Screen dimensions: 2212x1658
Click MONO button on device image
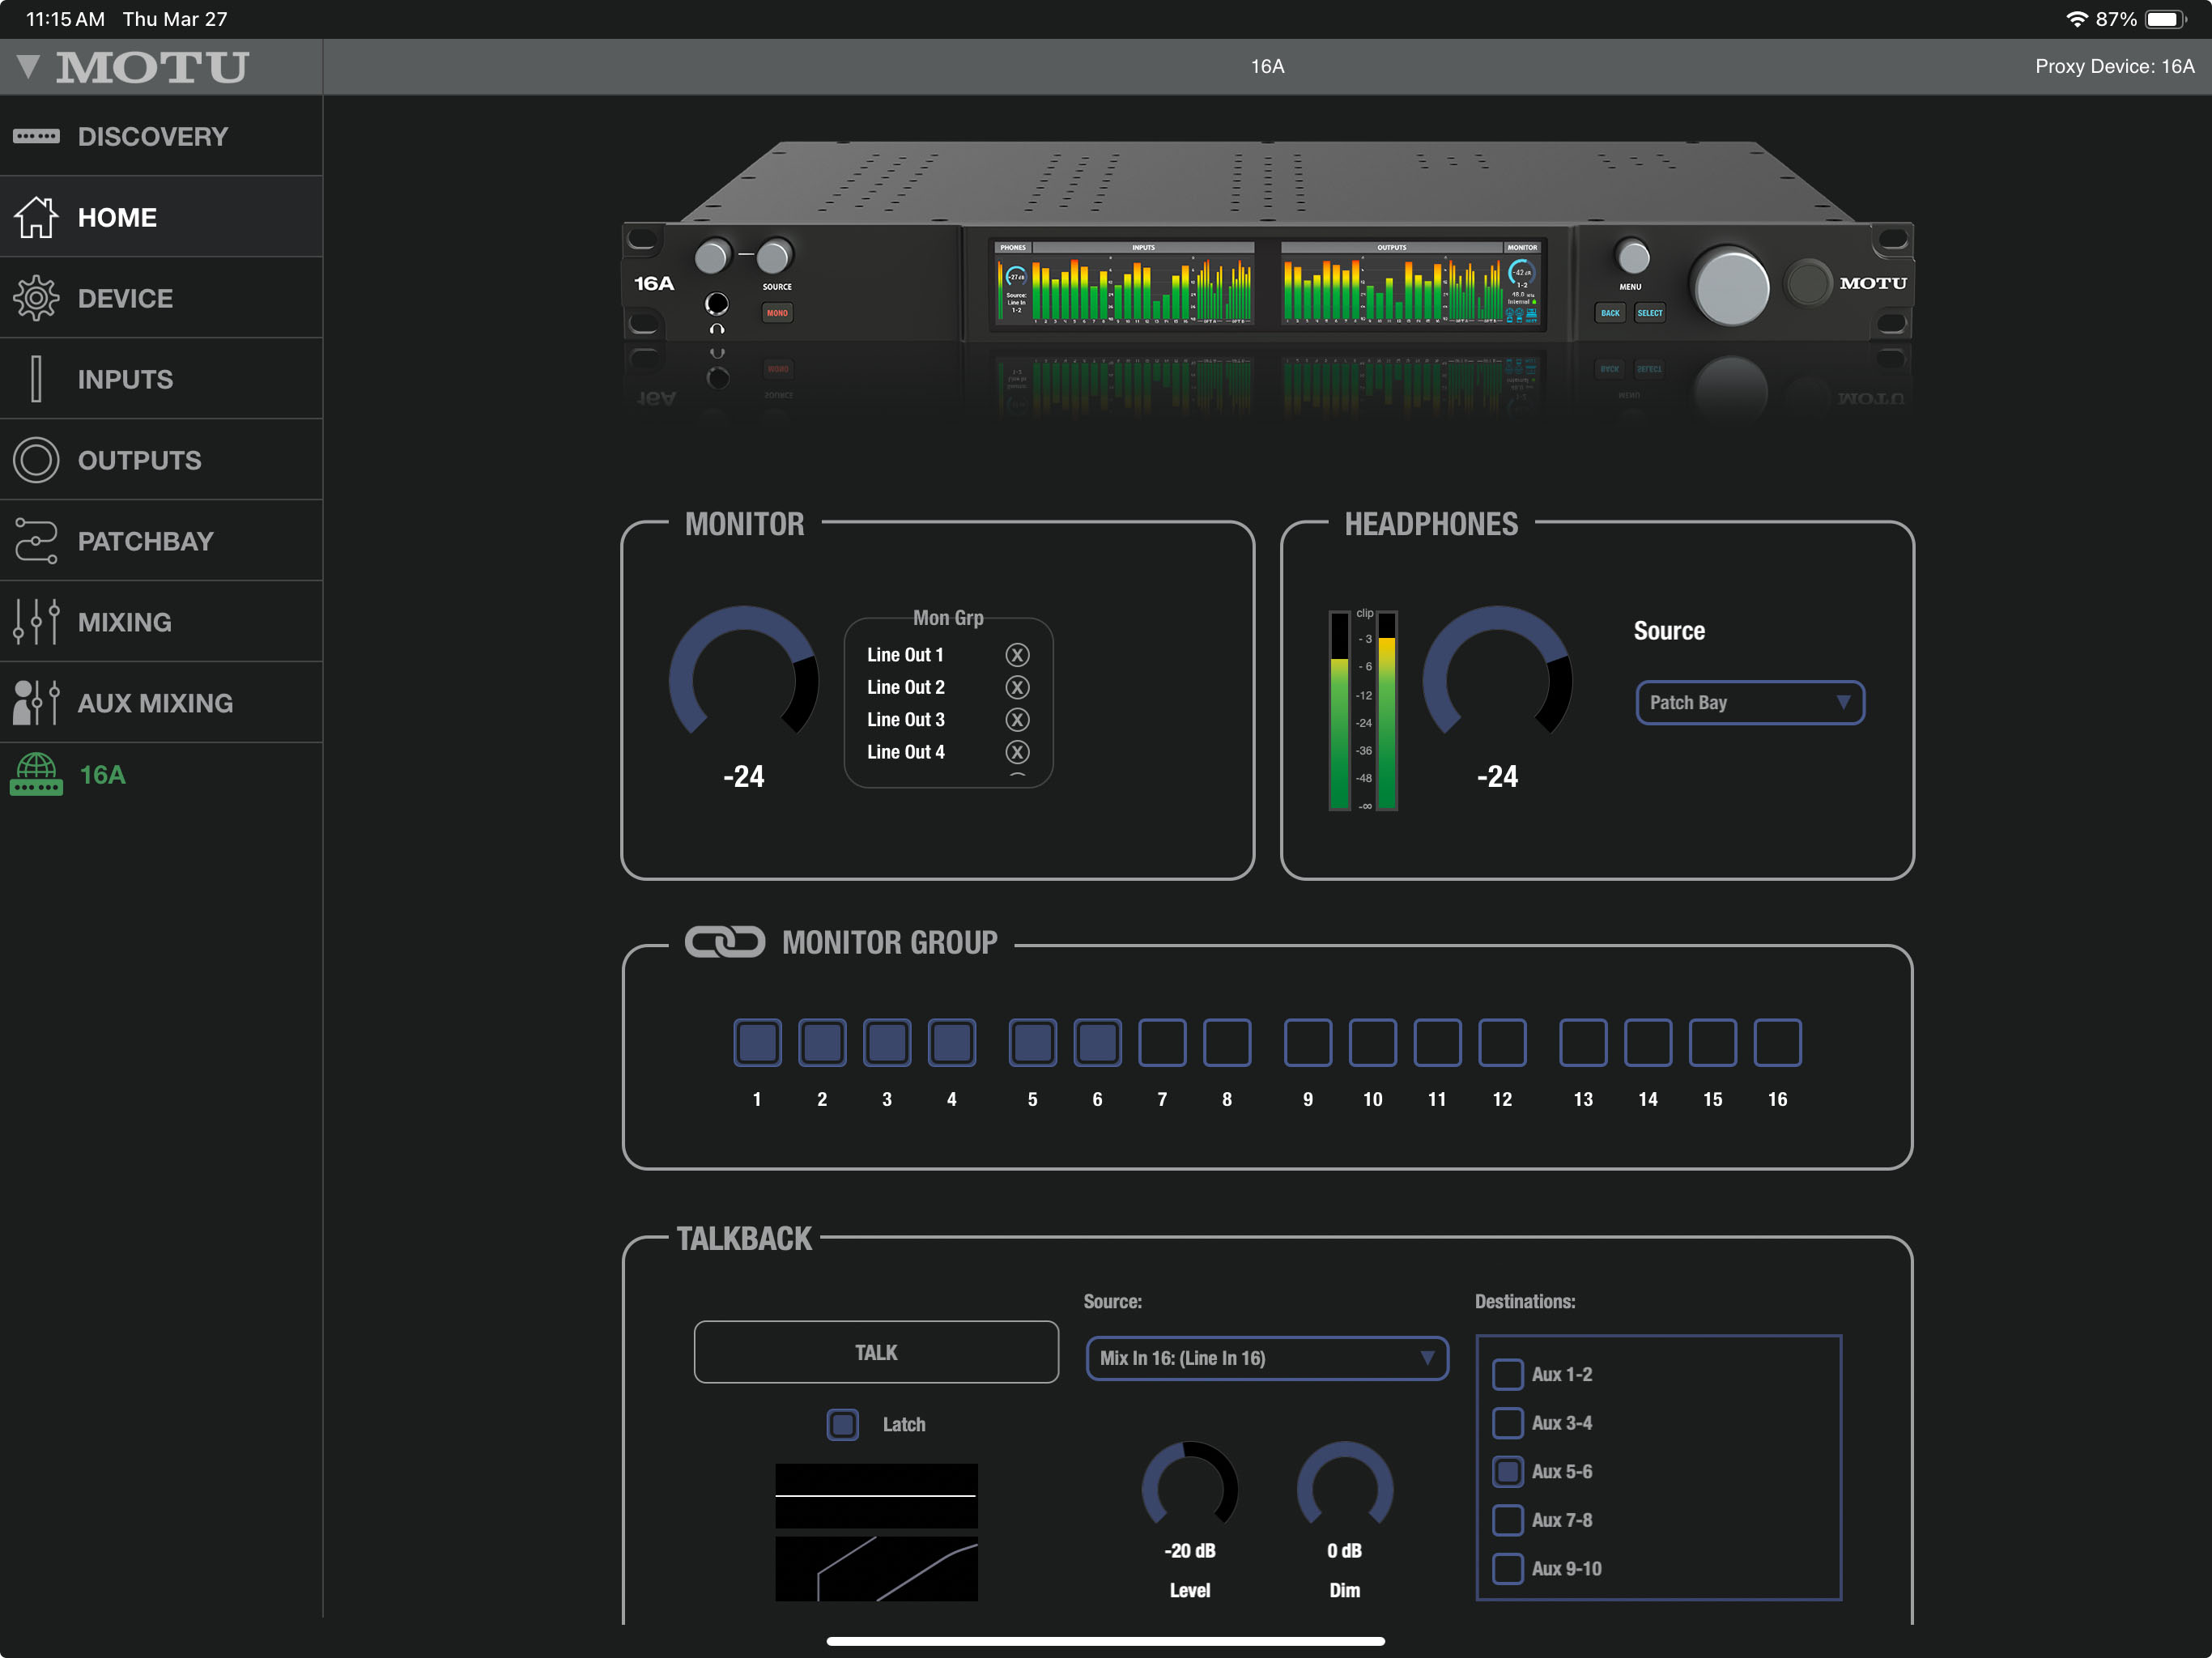coord(777,313)
